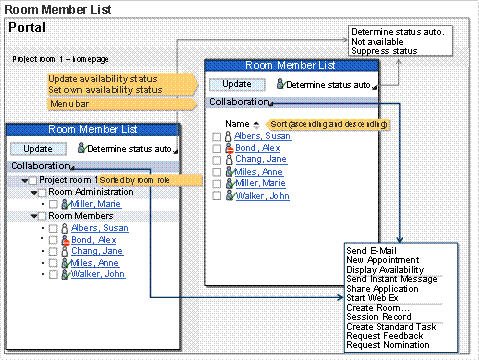This screenshot has width=479, height=360.
Task: Choose Determine status auto. in the status popup menu
Action: pyautogui.click(x=398, y=32)
